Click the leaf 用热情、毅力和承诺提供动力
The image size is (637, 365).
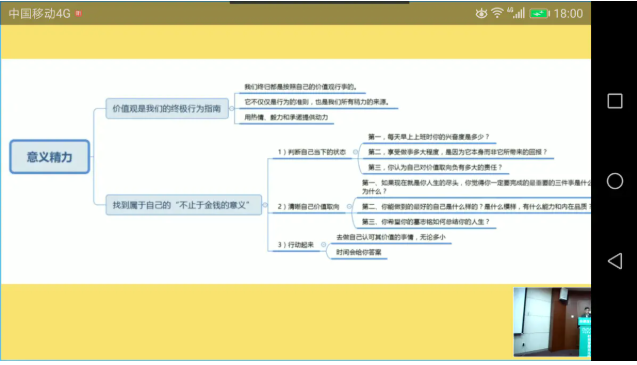(x=286, y=117)
